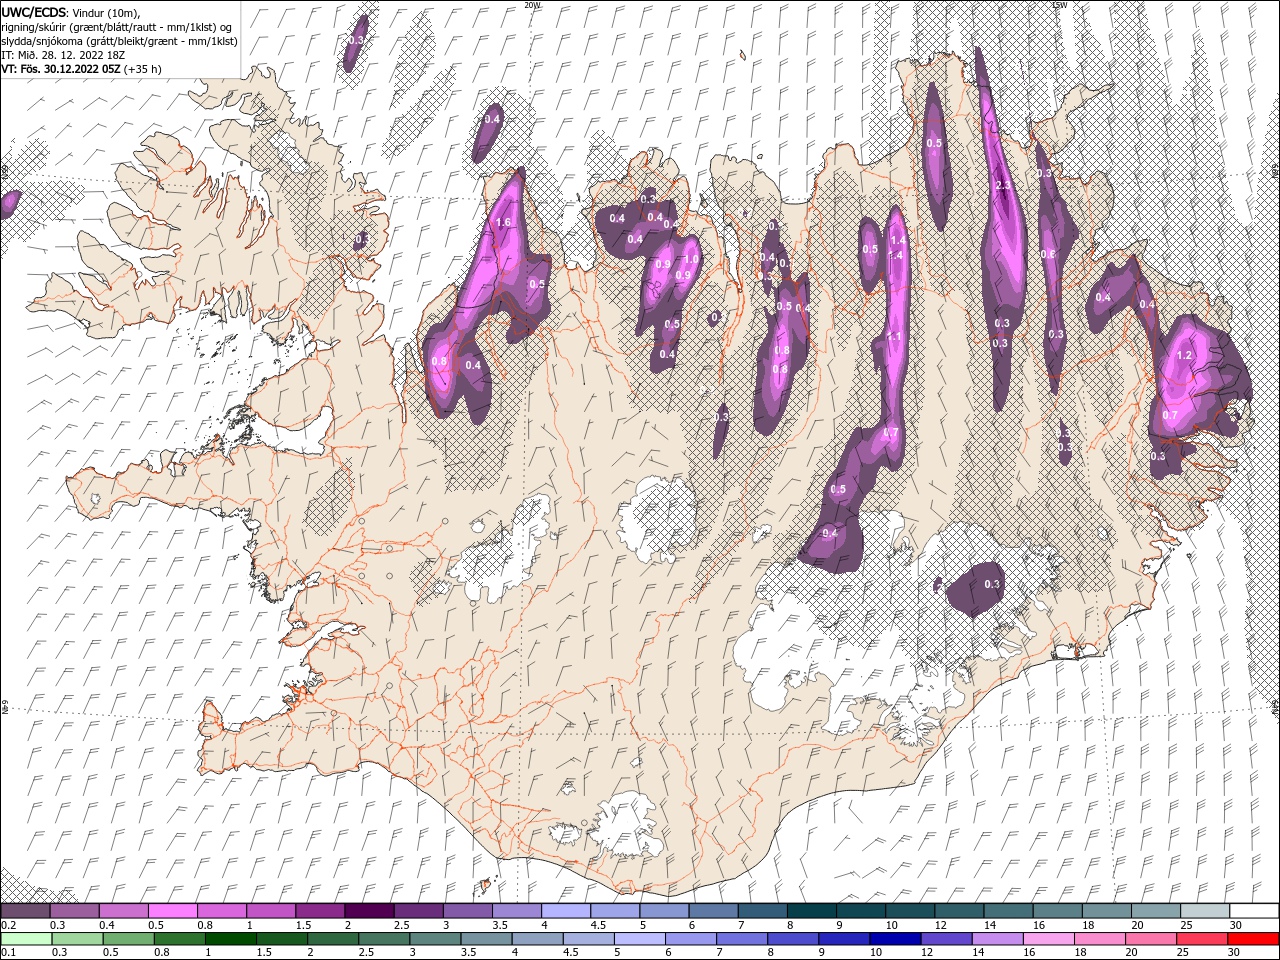
Task: Click the slydda/snjókoma legend description line
Action: (x=120, y=41)
